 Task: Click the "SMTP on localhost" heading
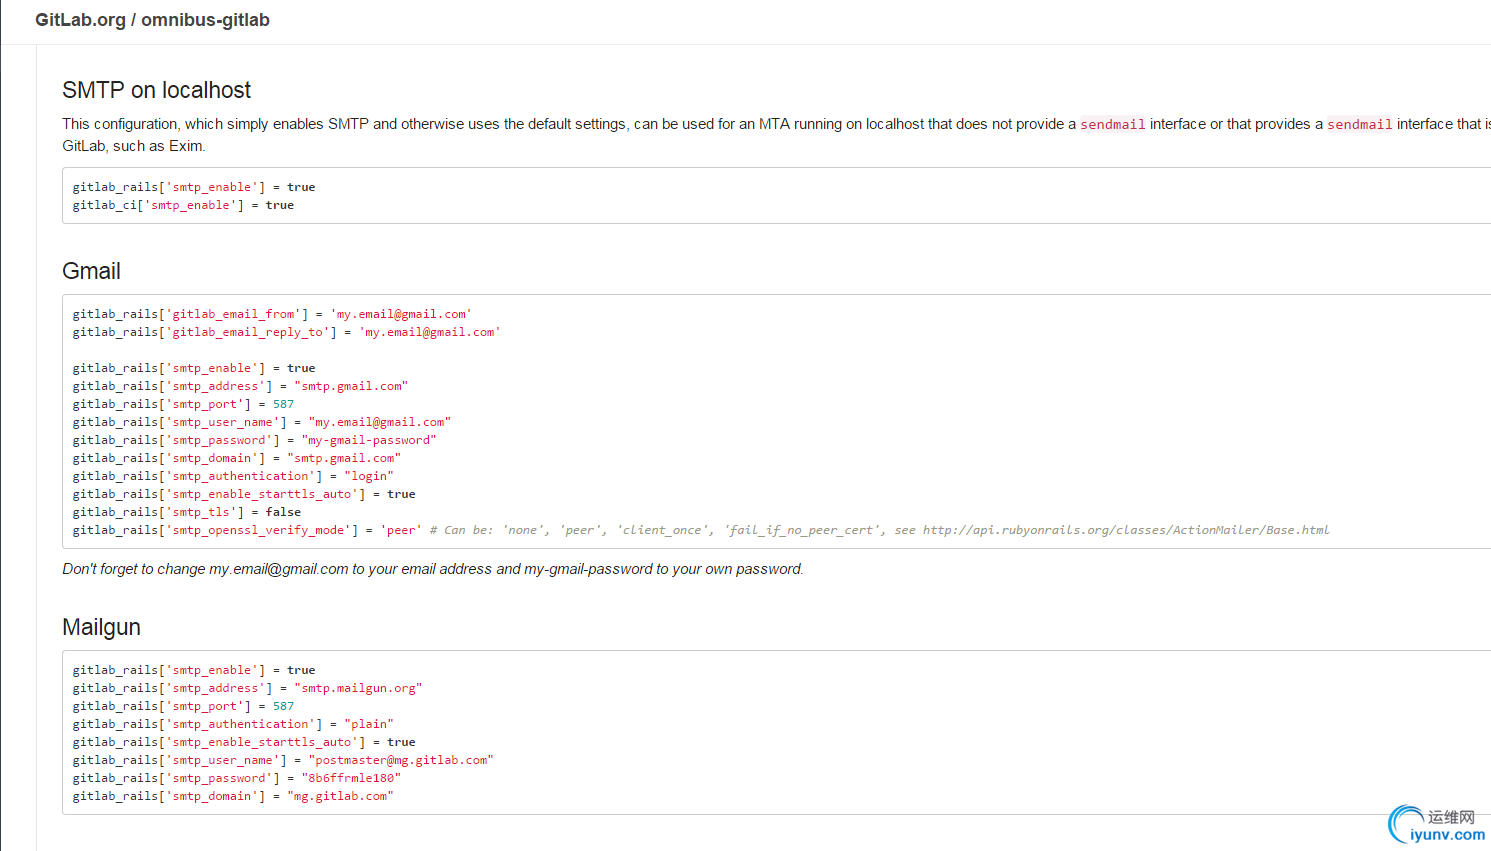[156, 90]
